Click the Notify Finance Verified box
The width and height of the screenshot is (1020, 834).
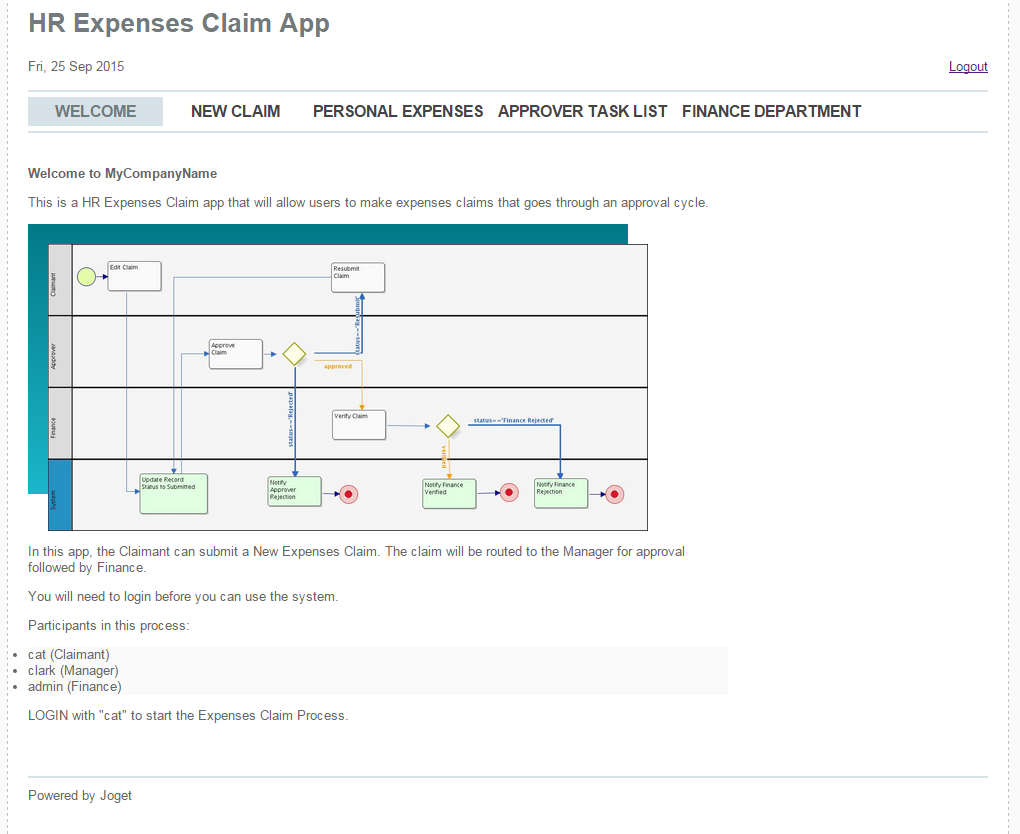(449, 493)
